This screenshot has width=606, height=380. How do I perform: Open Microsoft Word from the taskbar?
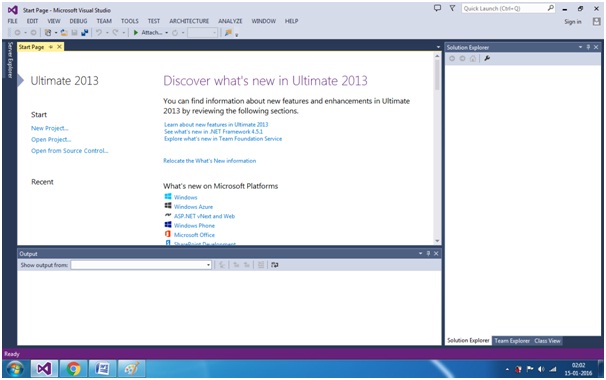coord(102,369)
